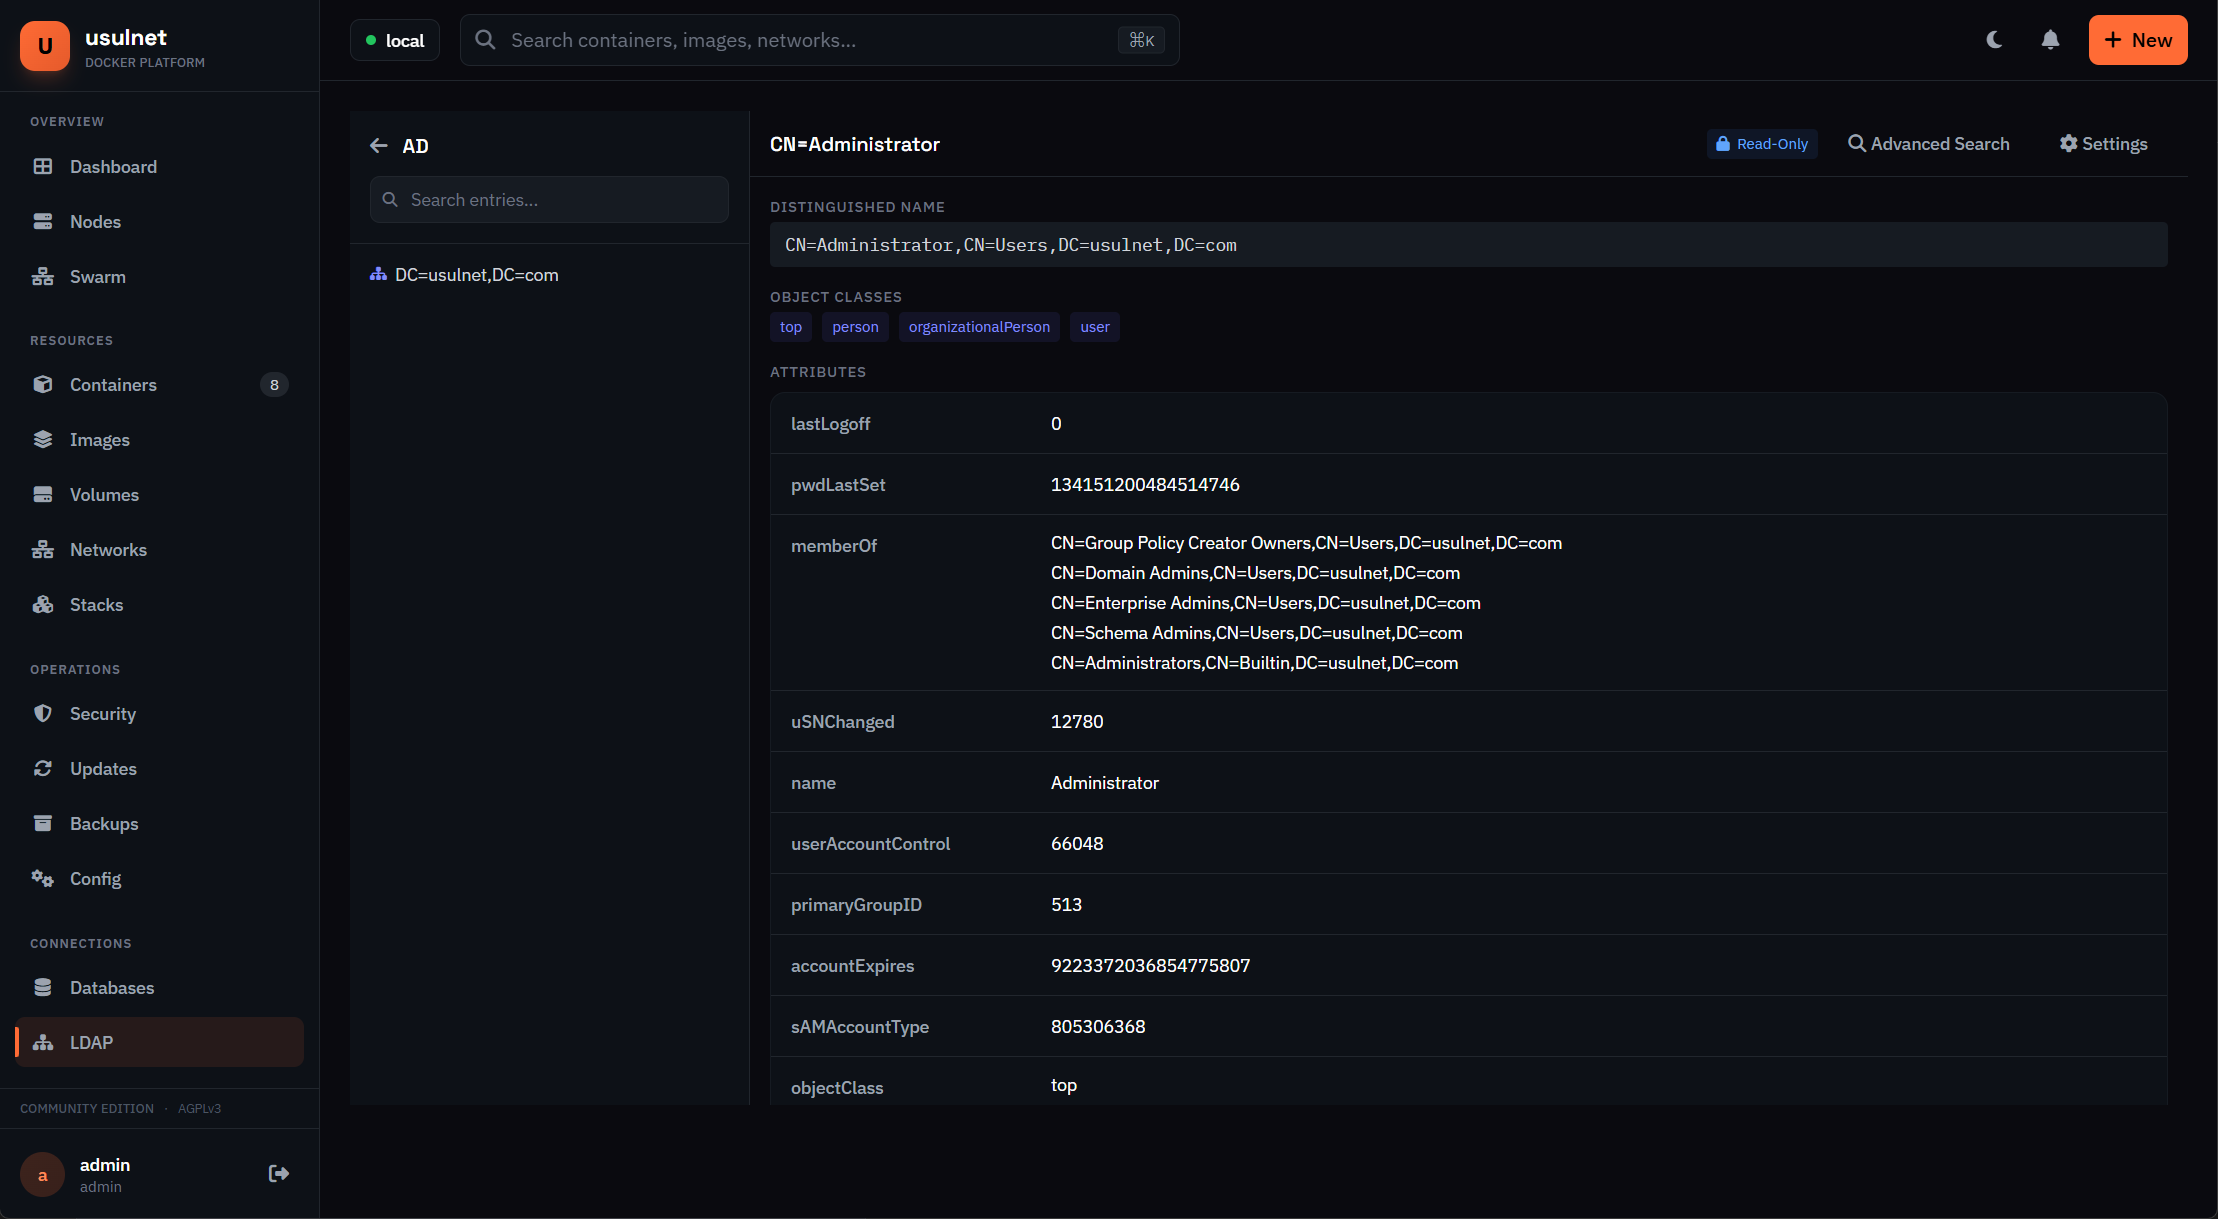The width and height of the screenshot is (2218, 1219).
Task: Switch to the LDAP section
Action: (91, 1042)
